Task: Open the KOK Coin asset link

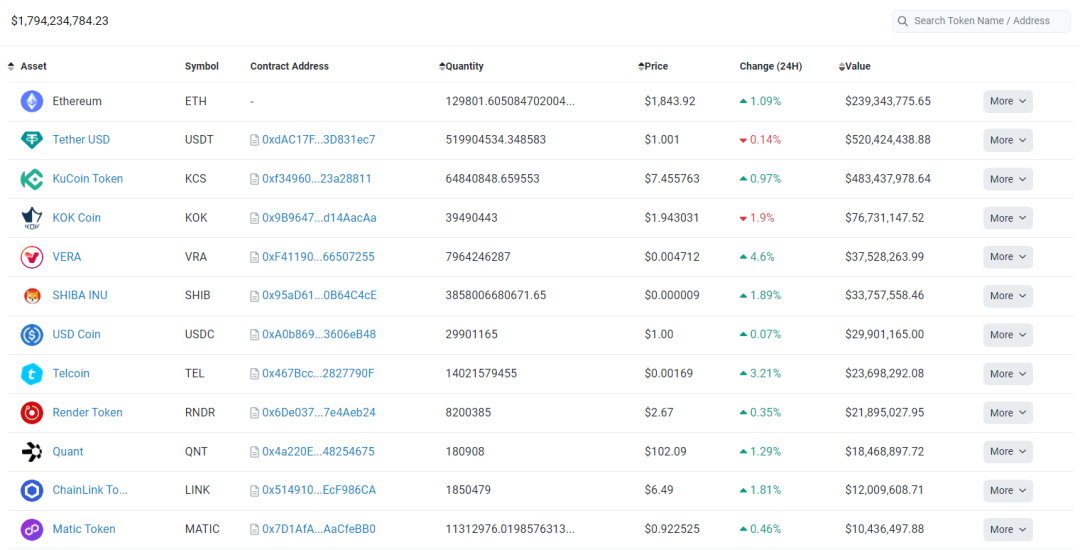Action: 76,218
